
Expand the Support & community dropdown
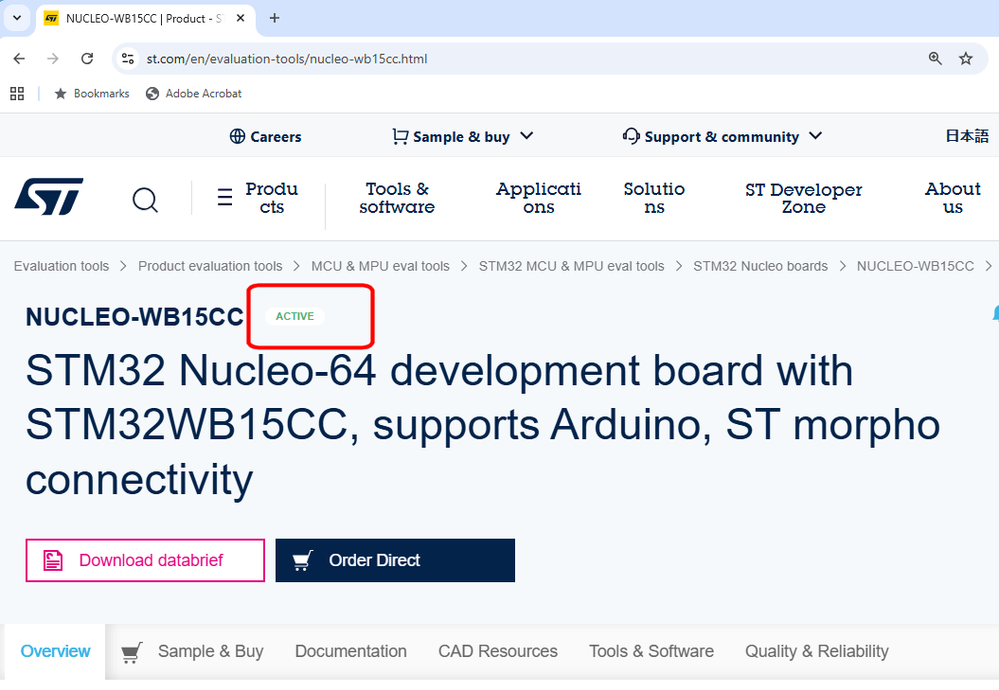click(722, 136)
